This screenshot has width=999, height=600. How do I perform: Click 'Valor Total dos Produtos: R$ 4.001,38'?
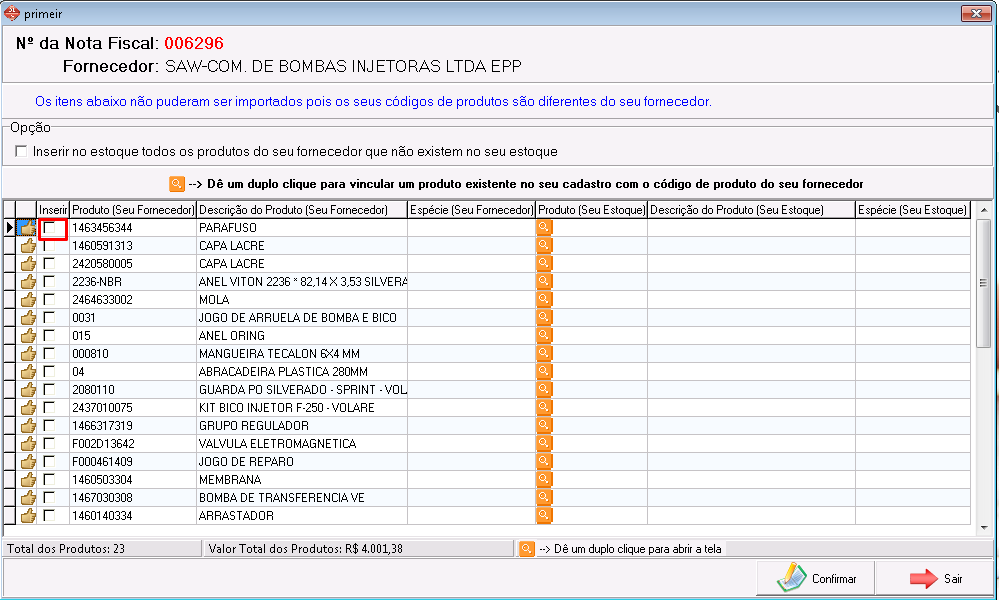coord(306,548)
